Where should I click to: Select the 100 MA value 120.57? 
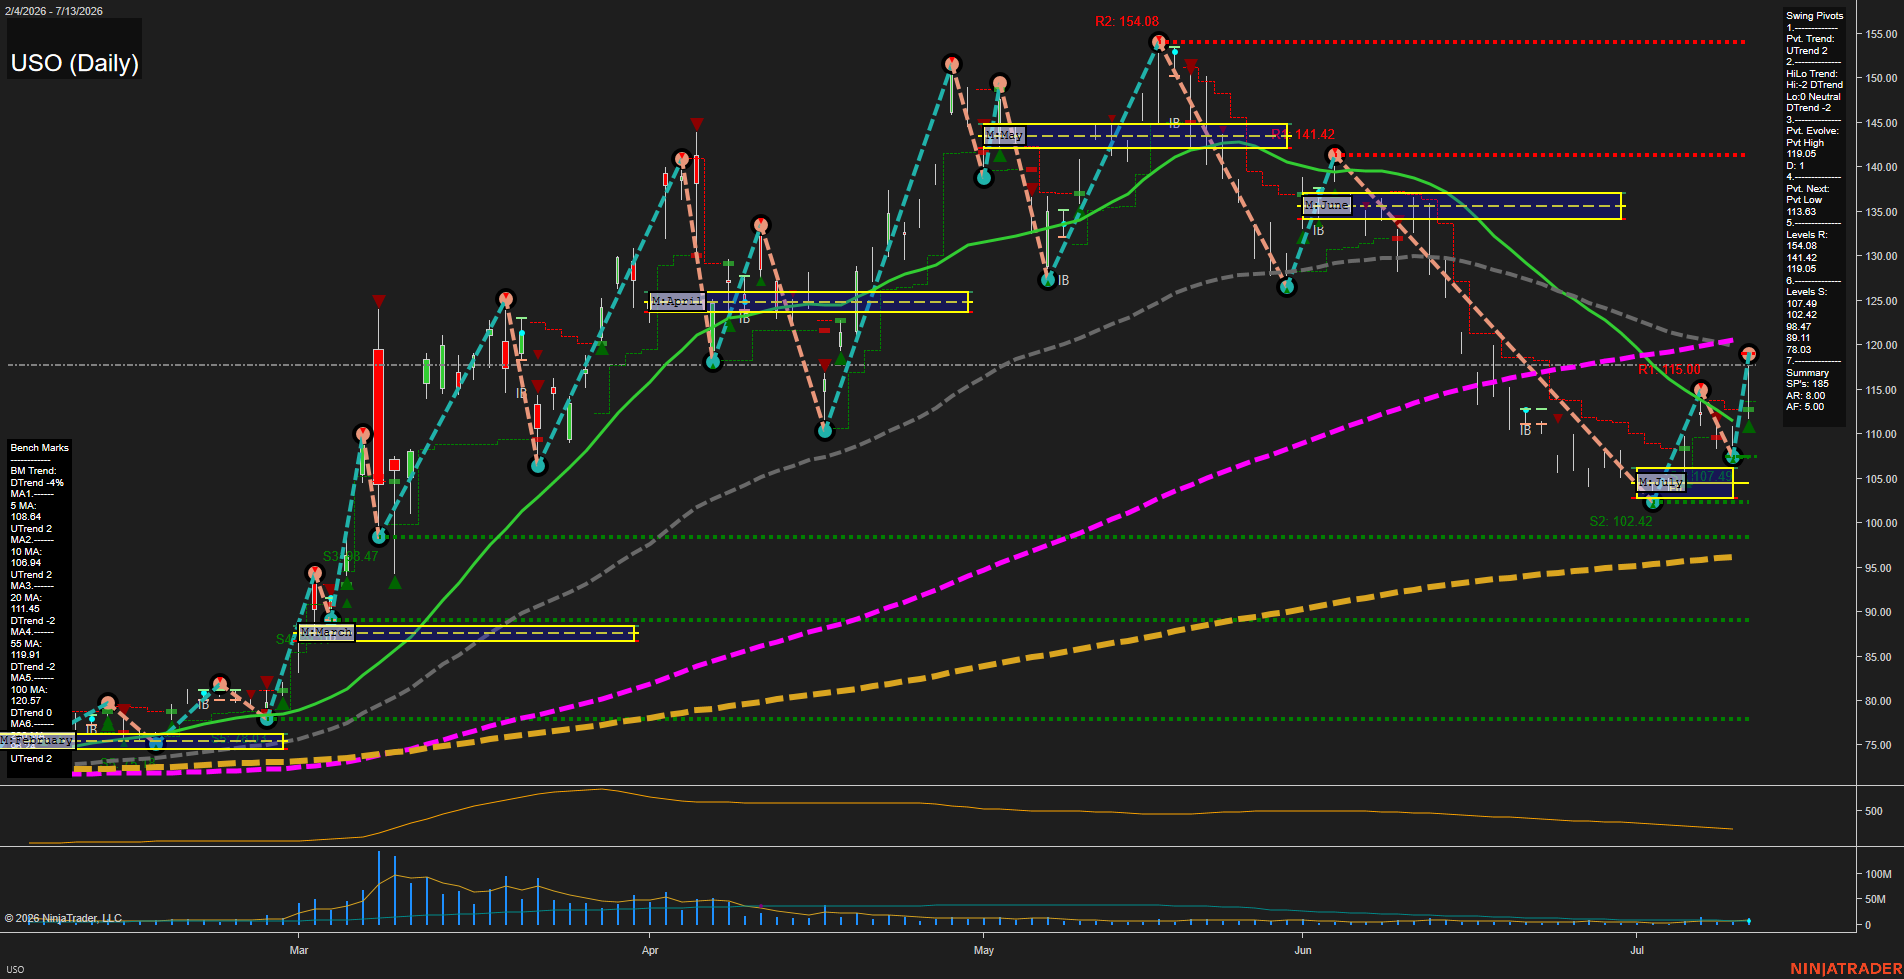[25, 701]
